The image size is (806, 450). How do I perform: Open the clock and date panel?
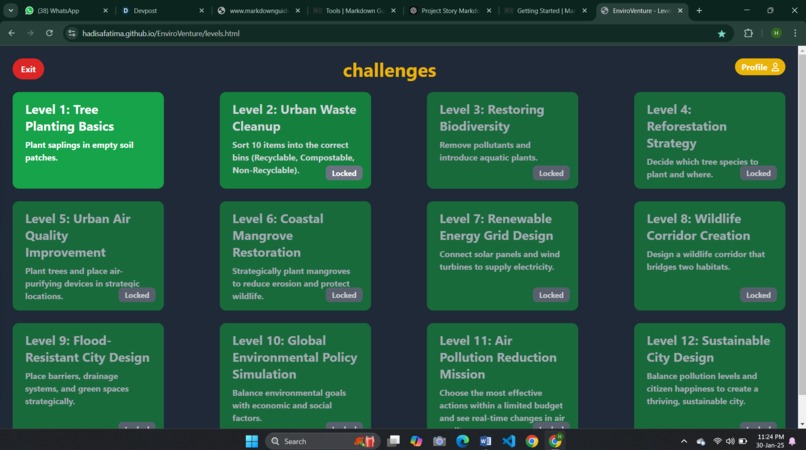coord(770,441)
